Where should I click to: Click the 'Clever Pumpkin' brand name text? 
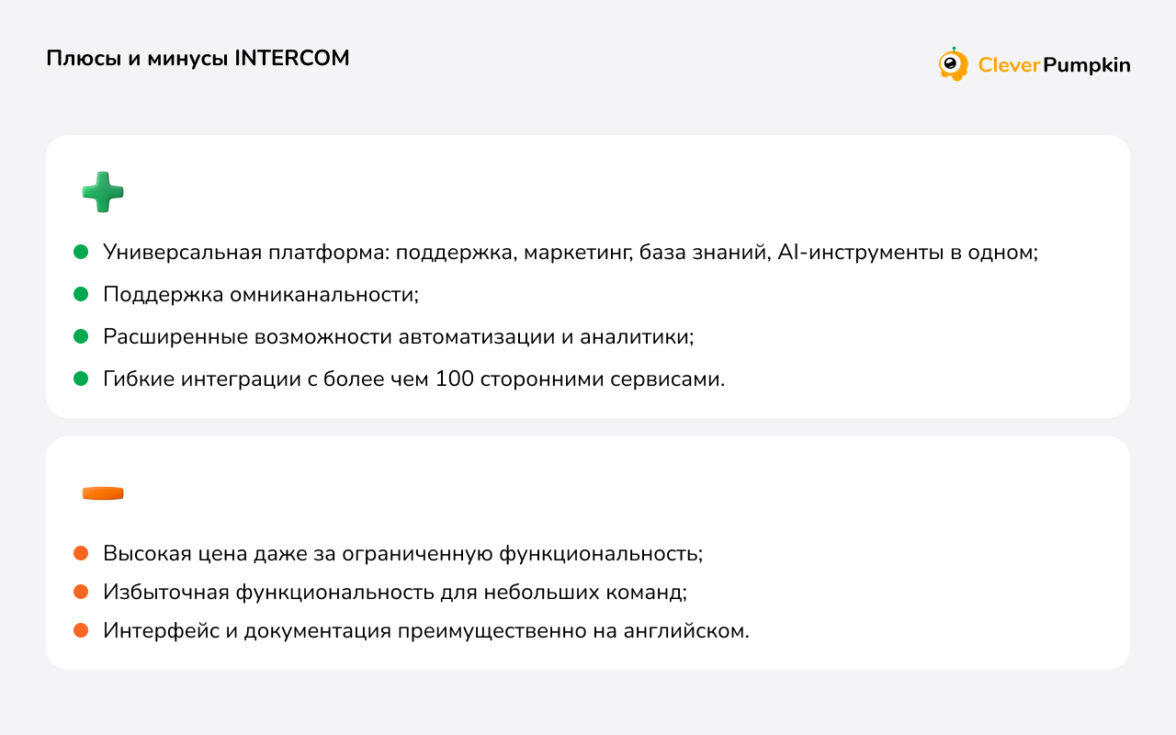click(1054, 65)
